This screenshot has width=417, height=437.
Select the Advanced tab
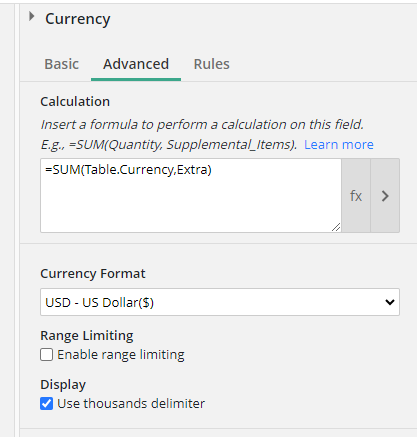click(136, 64)
